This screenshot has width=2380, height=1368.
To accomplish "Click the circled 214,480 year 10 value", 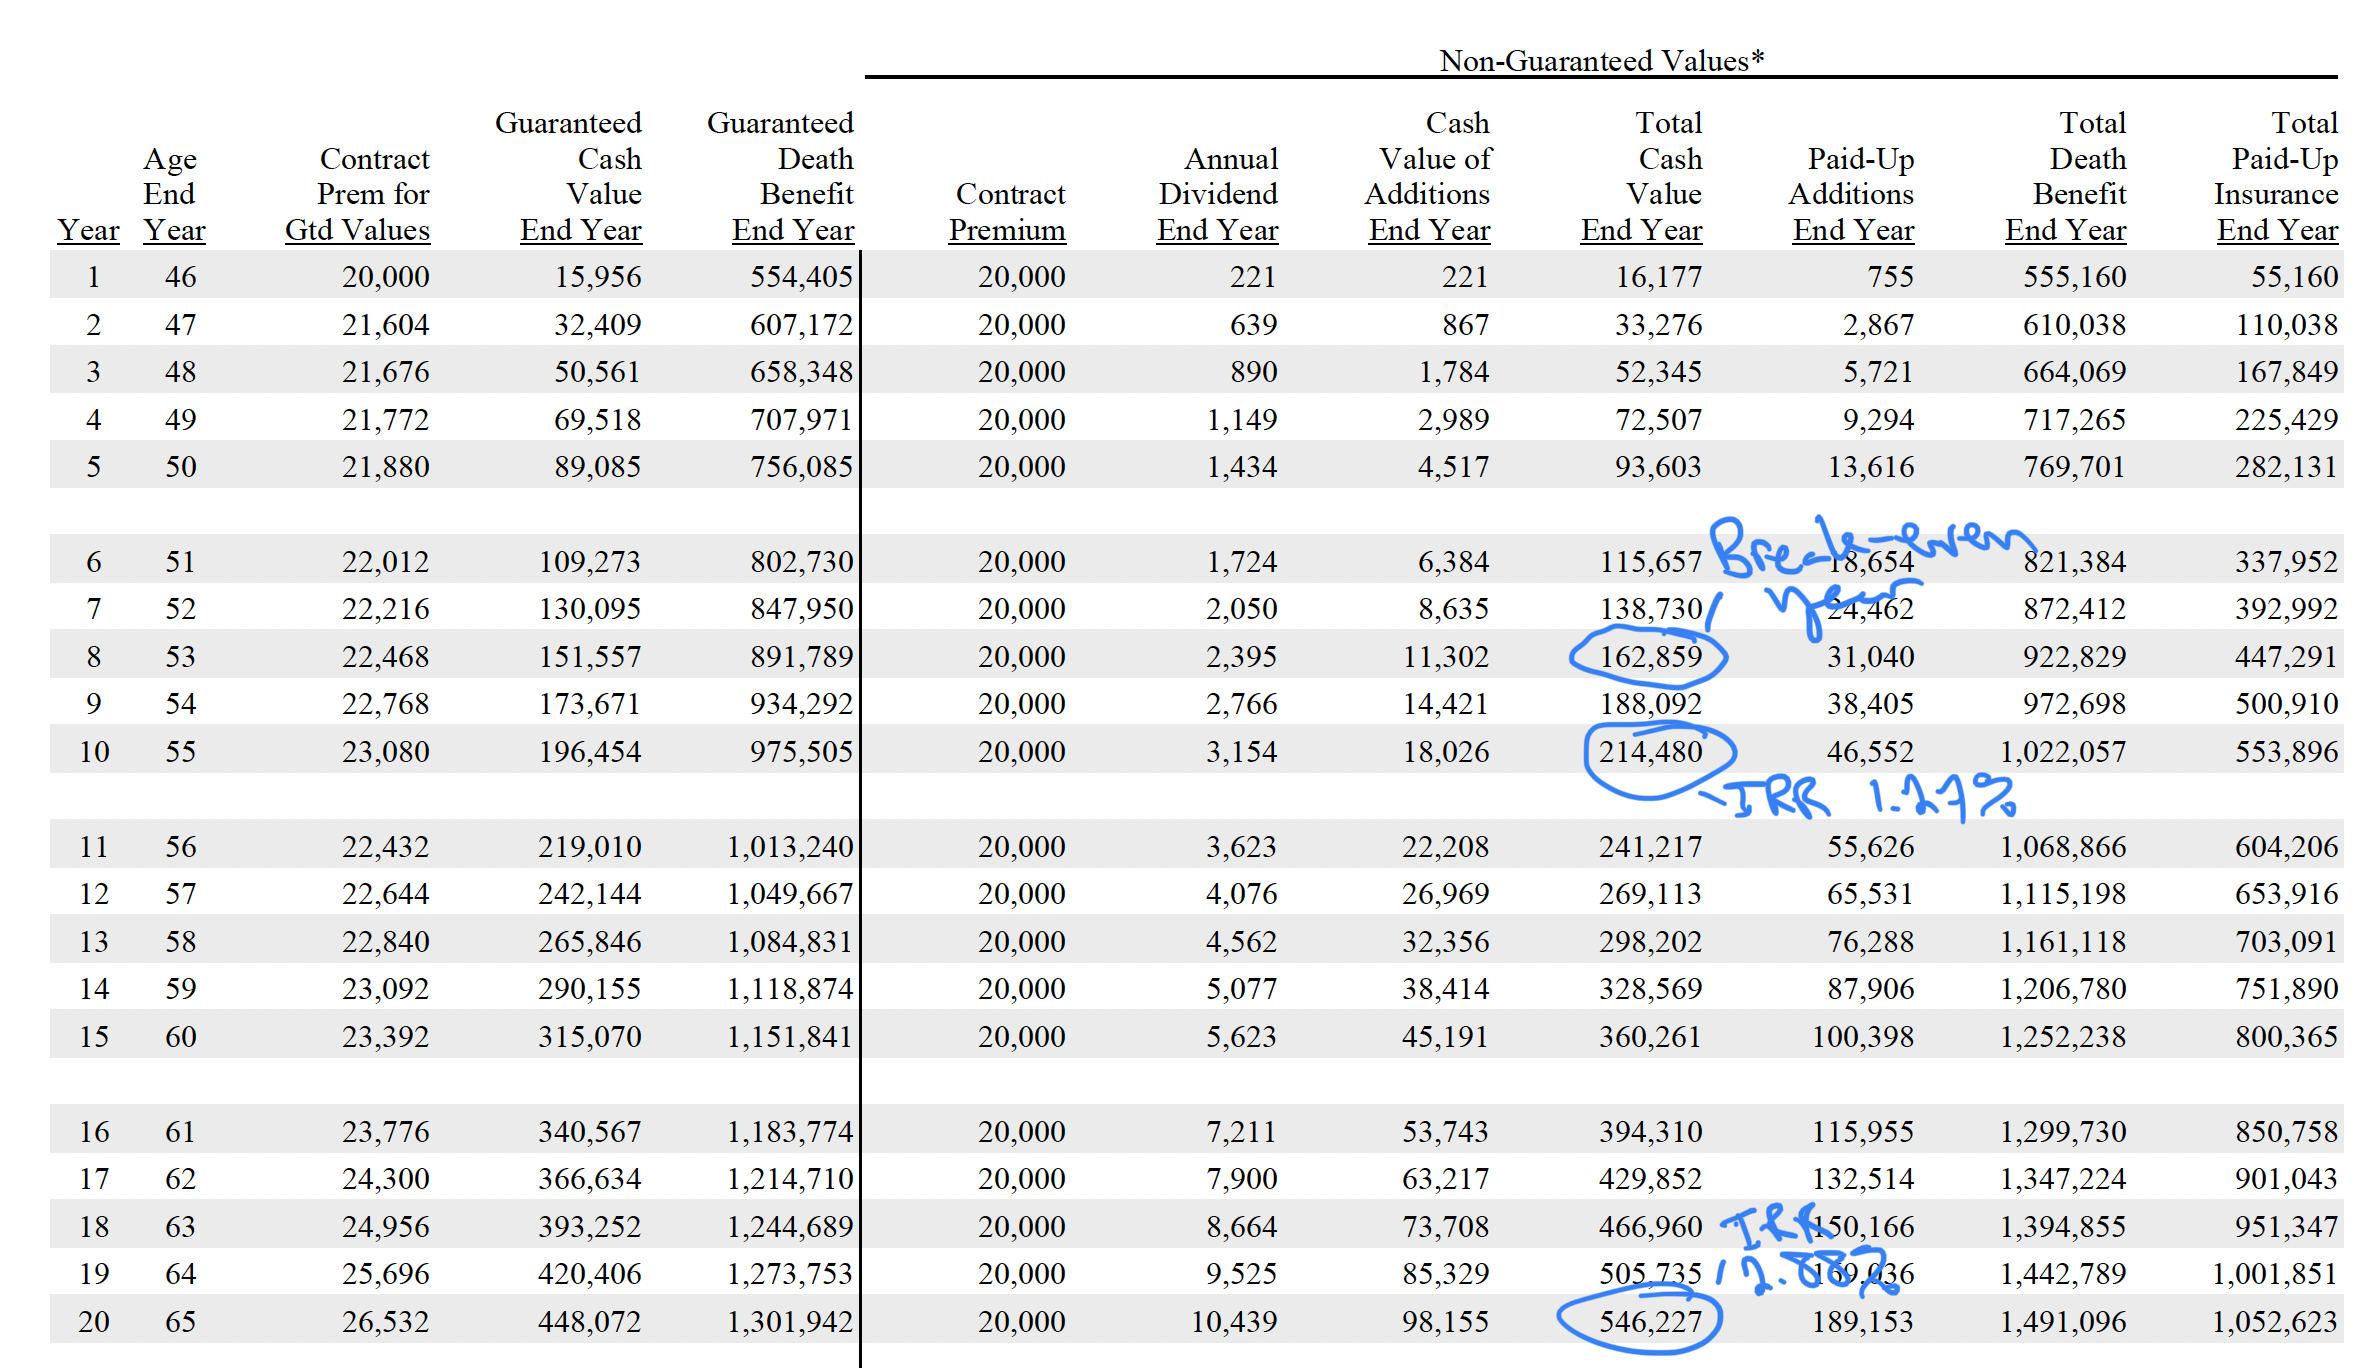I will pos(1650,752).
